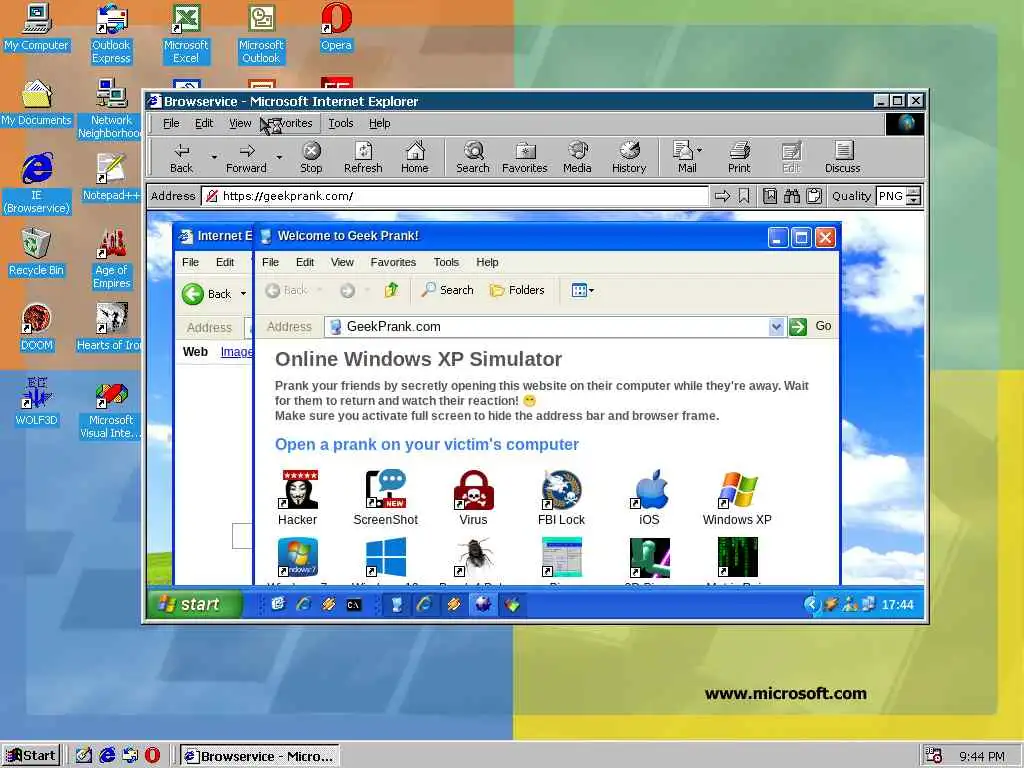The height and width of the screenshot is (768, 1024).
Task: Click Forward in the Browservice toolbar
Action: (x=246, y=158)
